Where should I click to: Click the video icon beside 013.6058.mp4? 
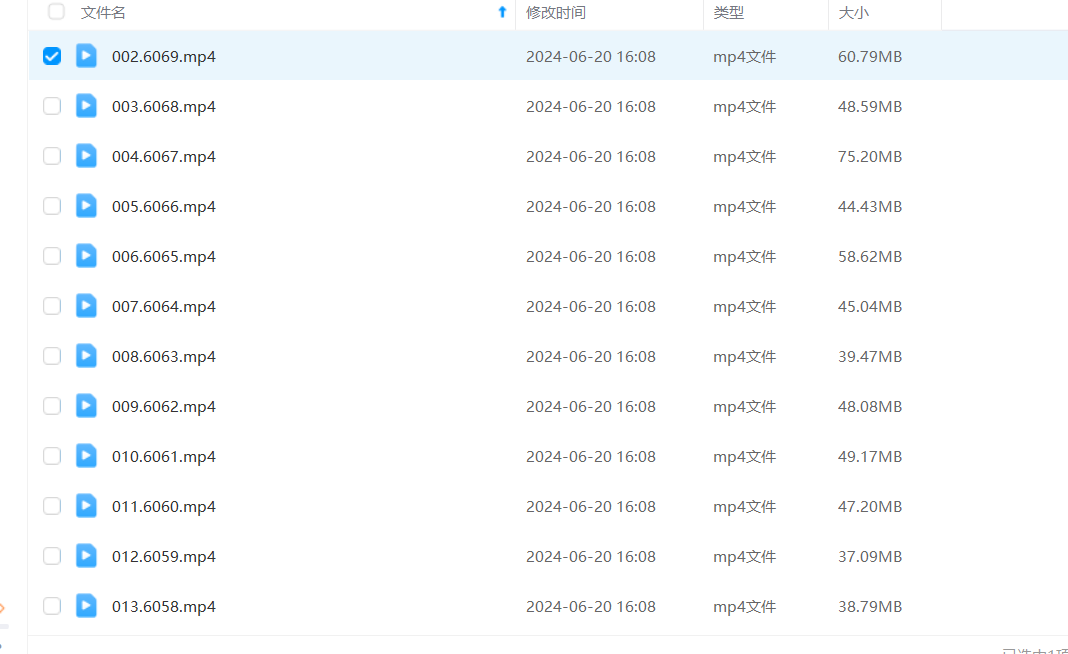tap(87, 606)
